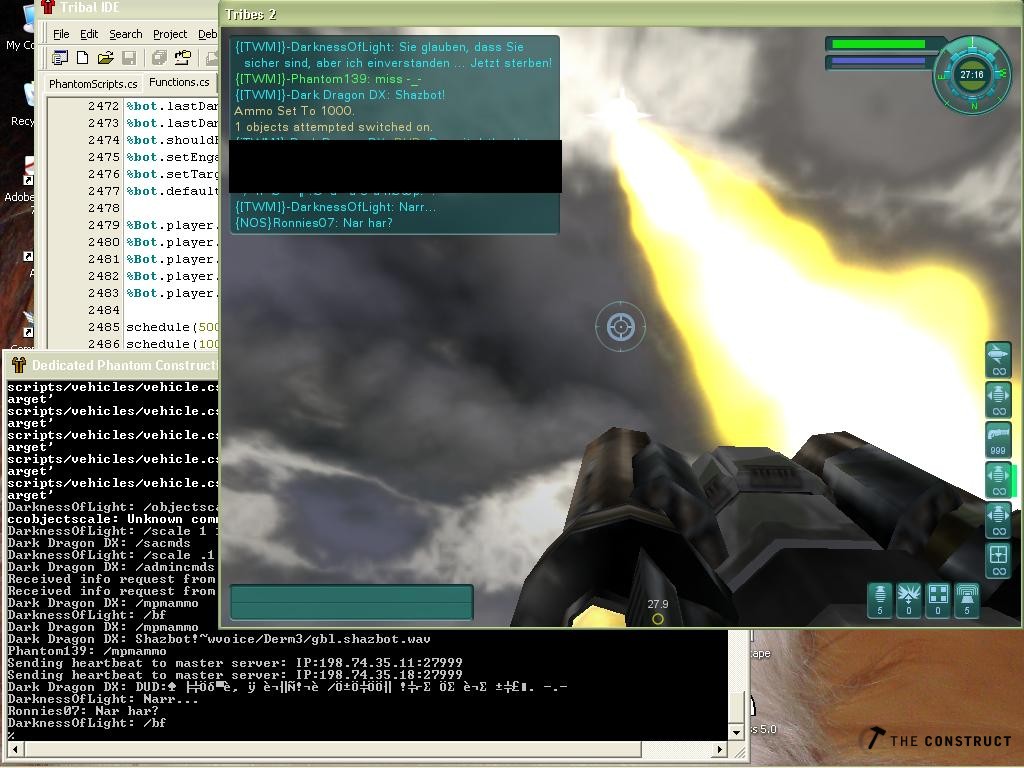1024x768 pixels.
Task: Open the File menu in Tribal IDE
Action: click(61, 34)
